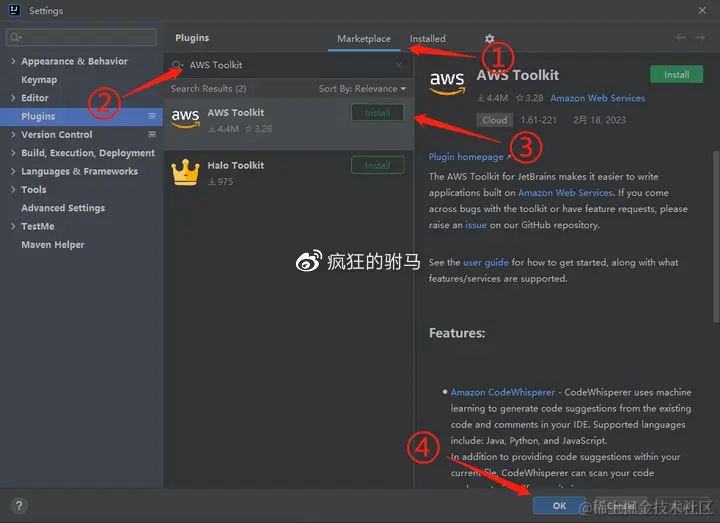Click the Cloud tag
720x523 pixels.
click(495, 120)
